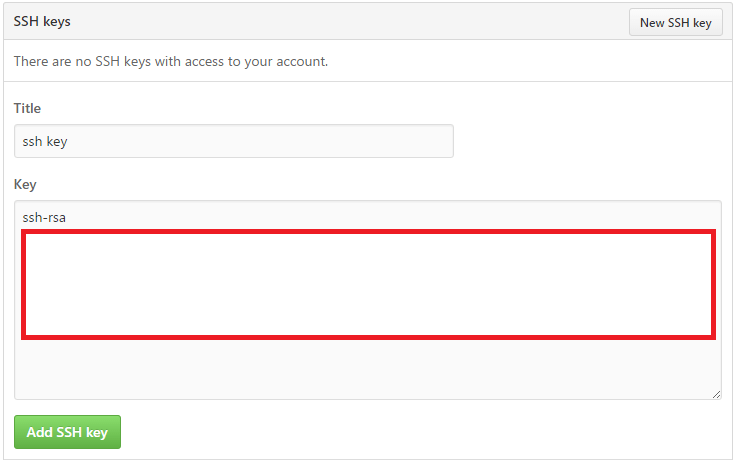Click the bottom-left corner of Key textarea
735x460 pixels.
22,392
